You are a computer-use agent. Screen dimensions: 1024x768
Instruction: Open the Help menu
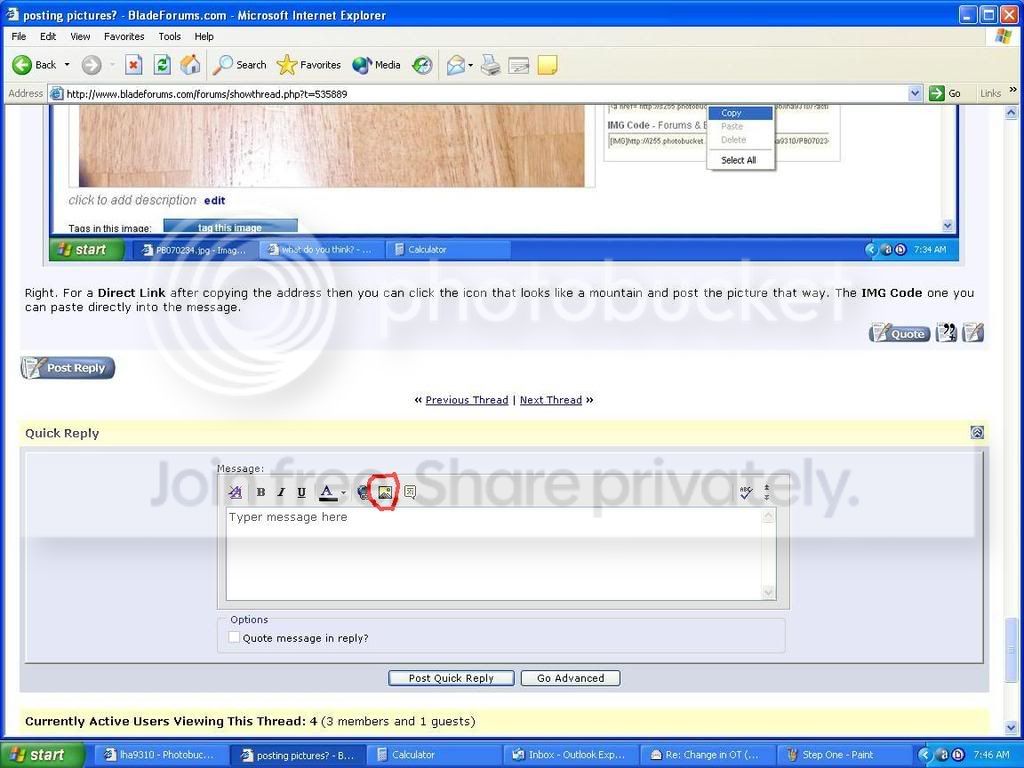[204, 37]
